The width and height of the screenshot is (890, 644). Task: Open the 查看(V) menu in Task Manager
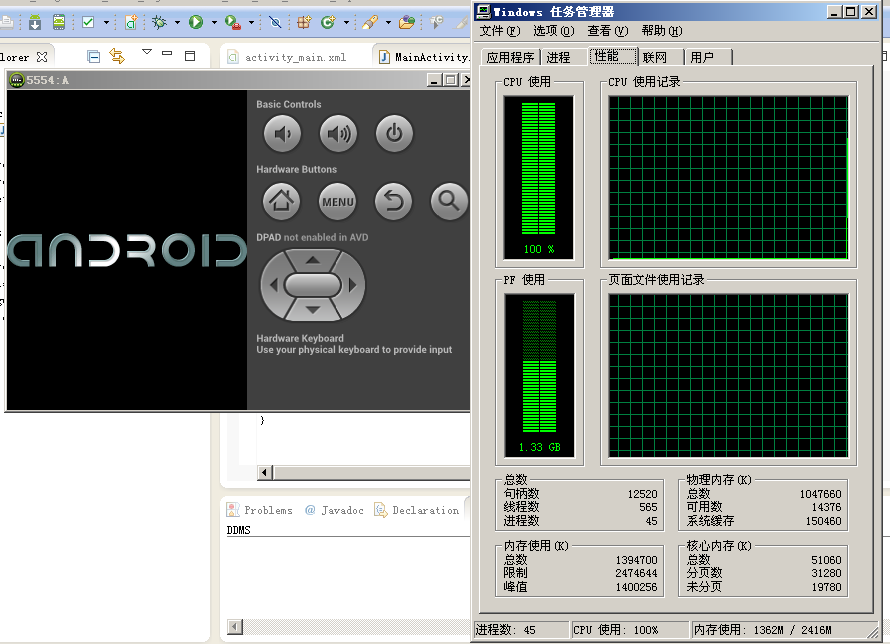pyautogui.click(x=607, y=31)
